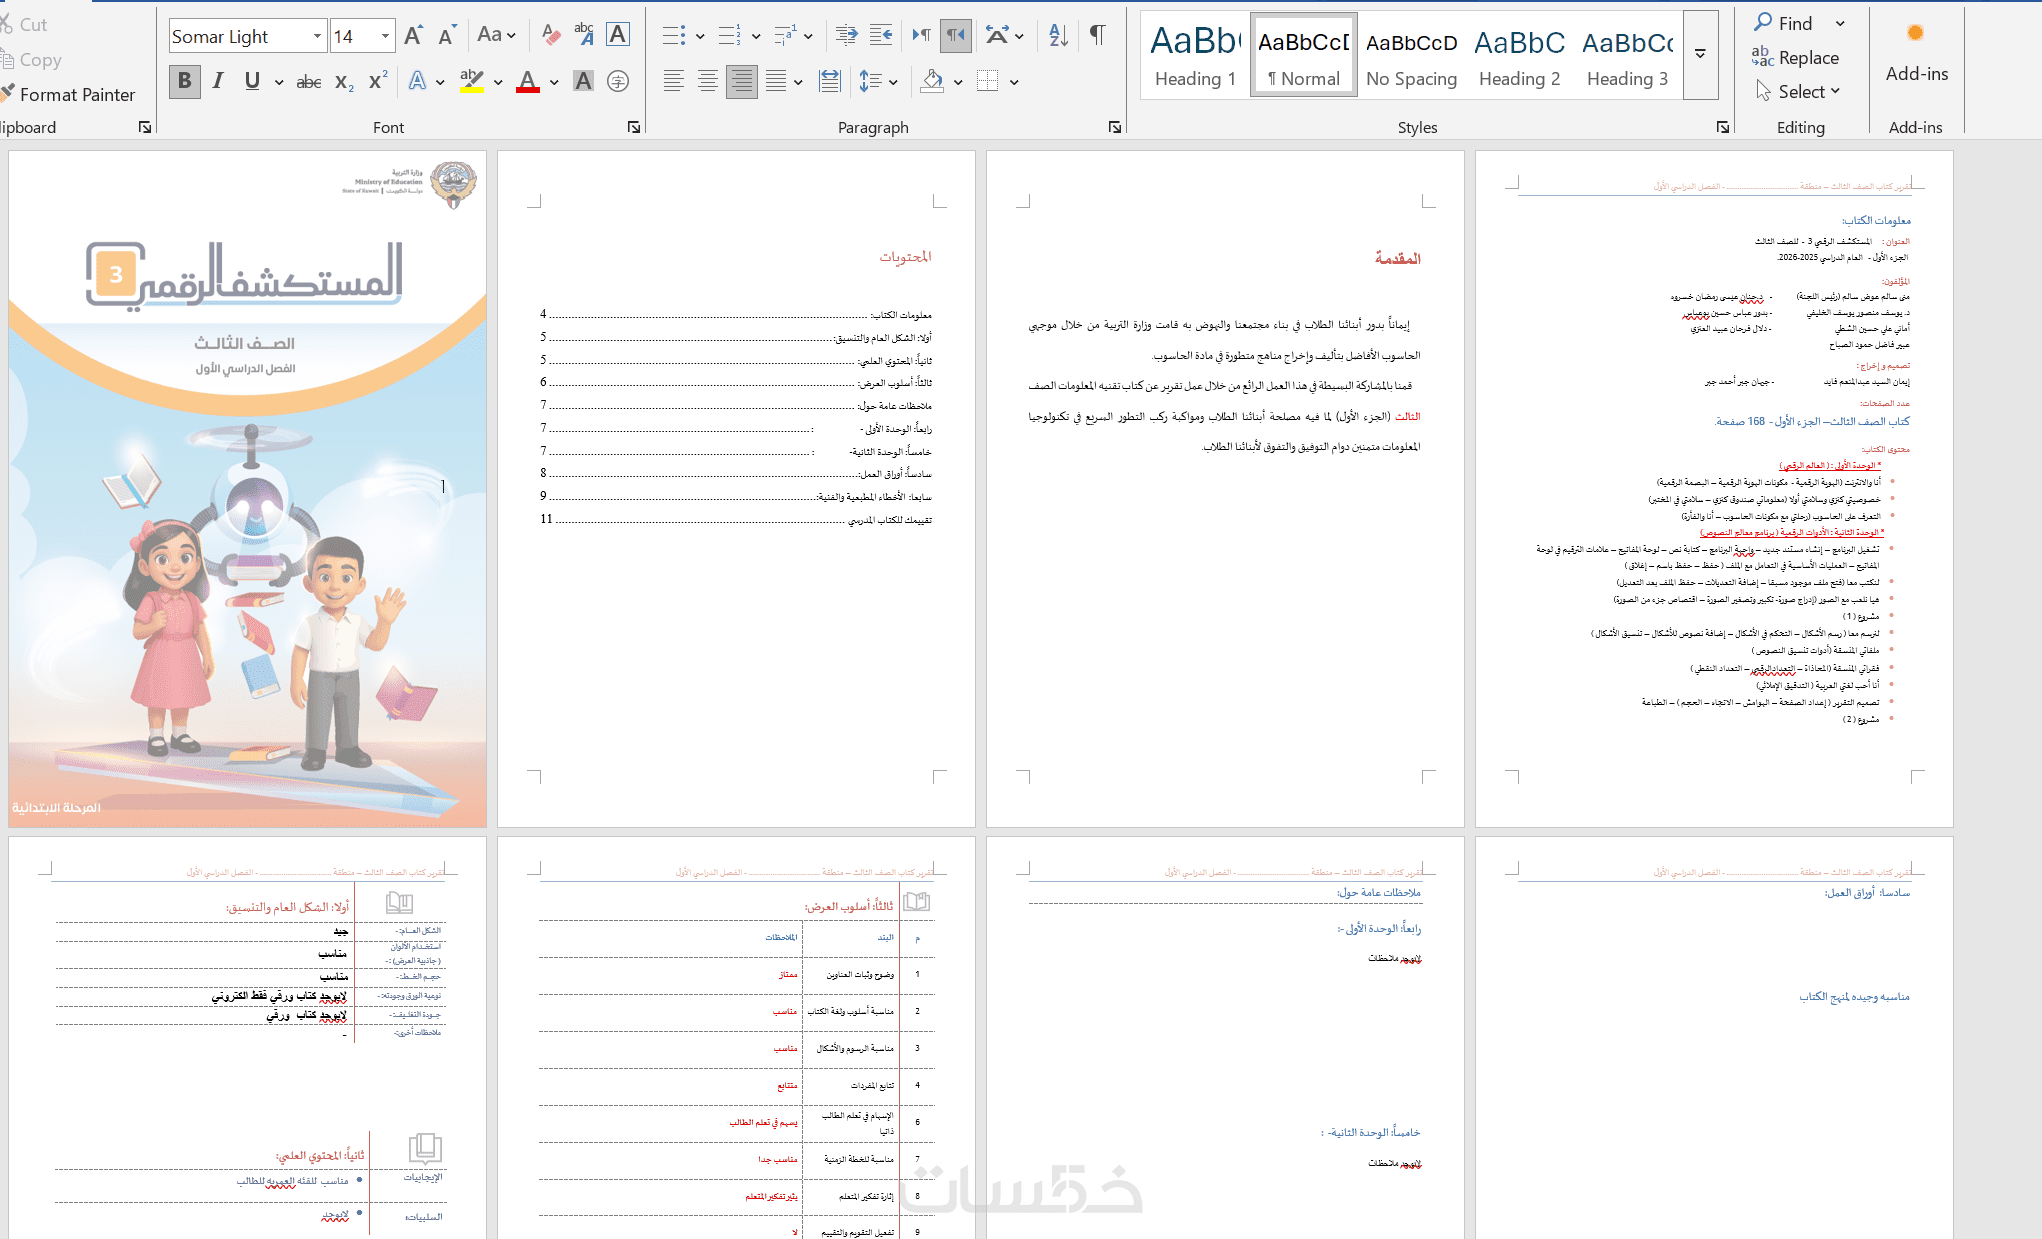Click the Clear All Formatting icon
This screenshot has width=2042, height=1239.
click(550, 36)
